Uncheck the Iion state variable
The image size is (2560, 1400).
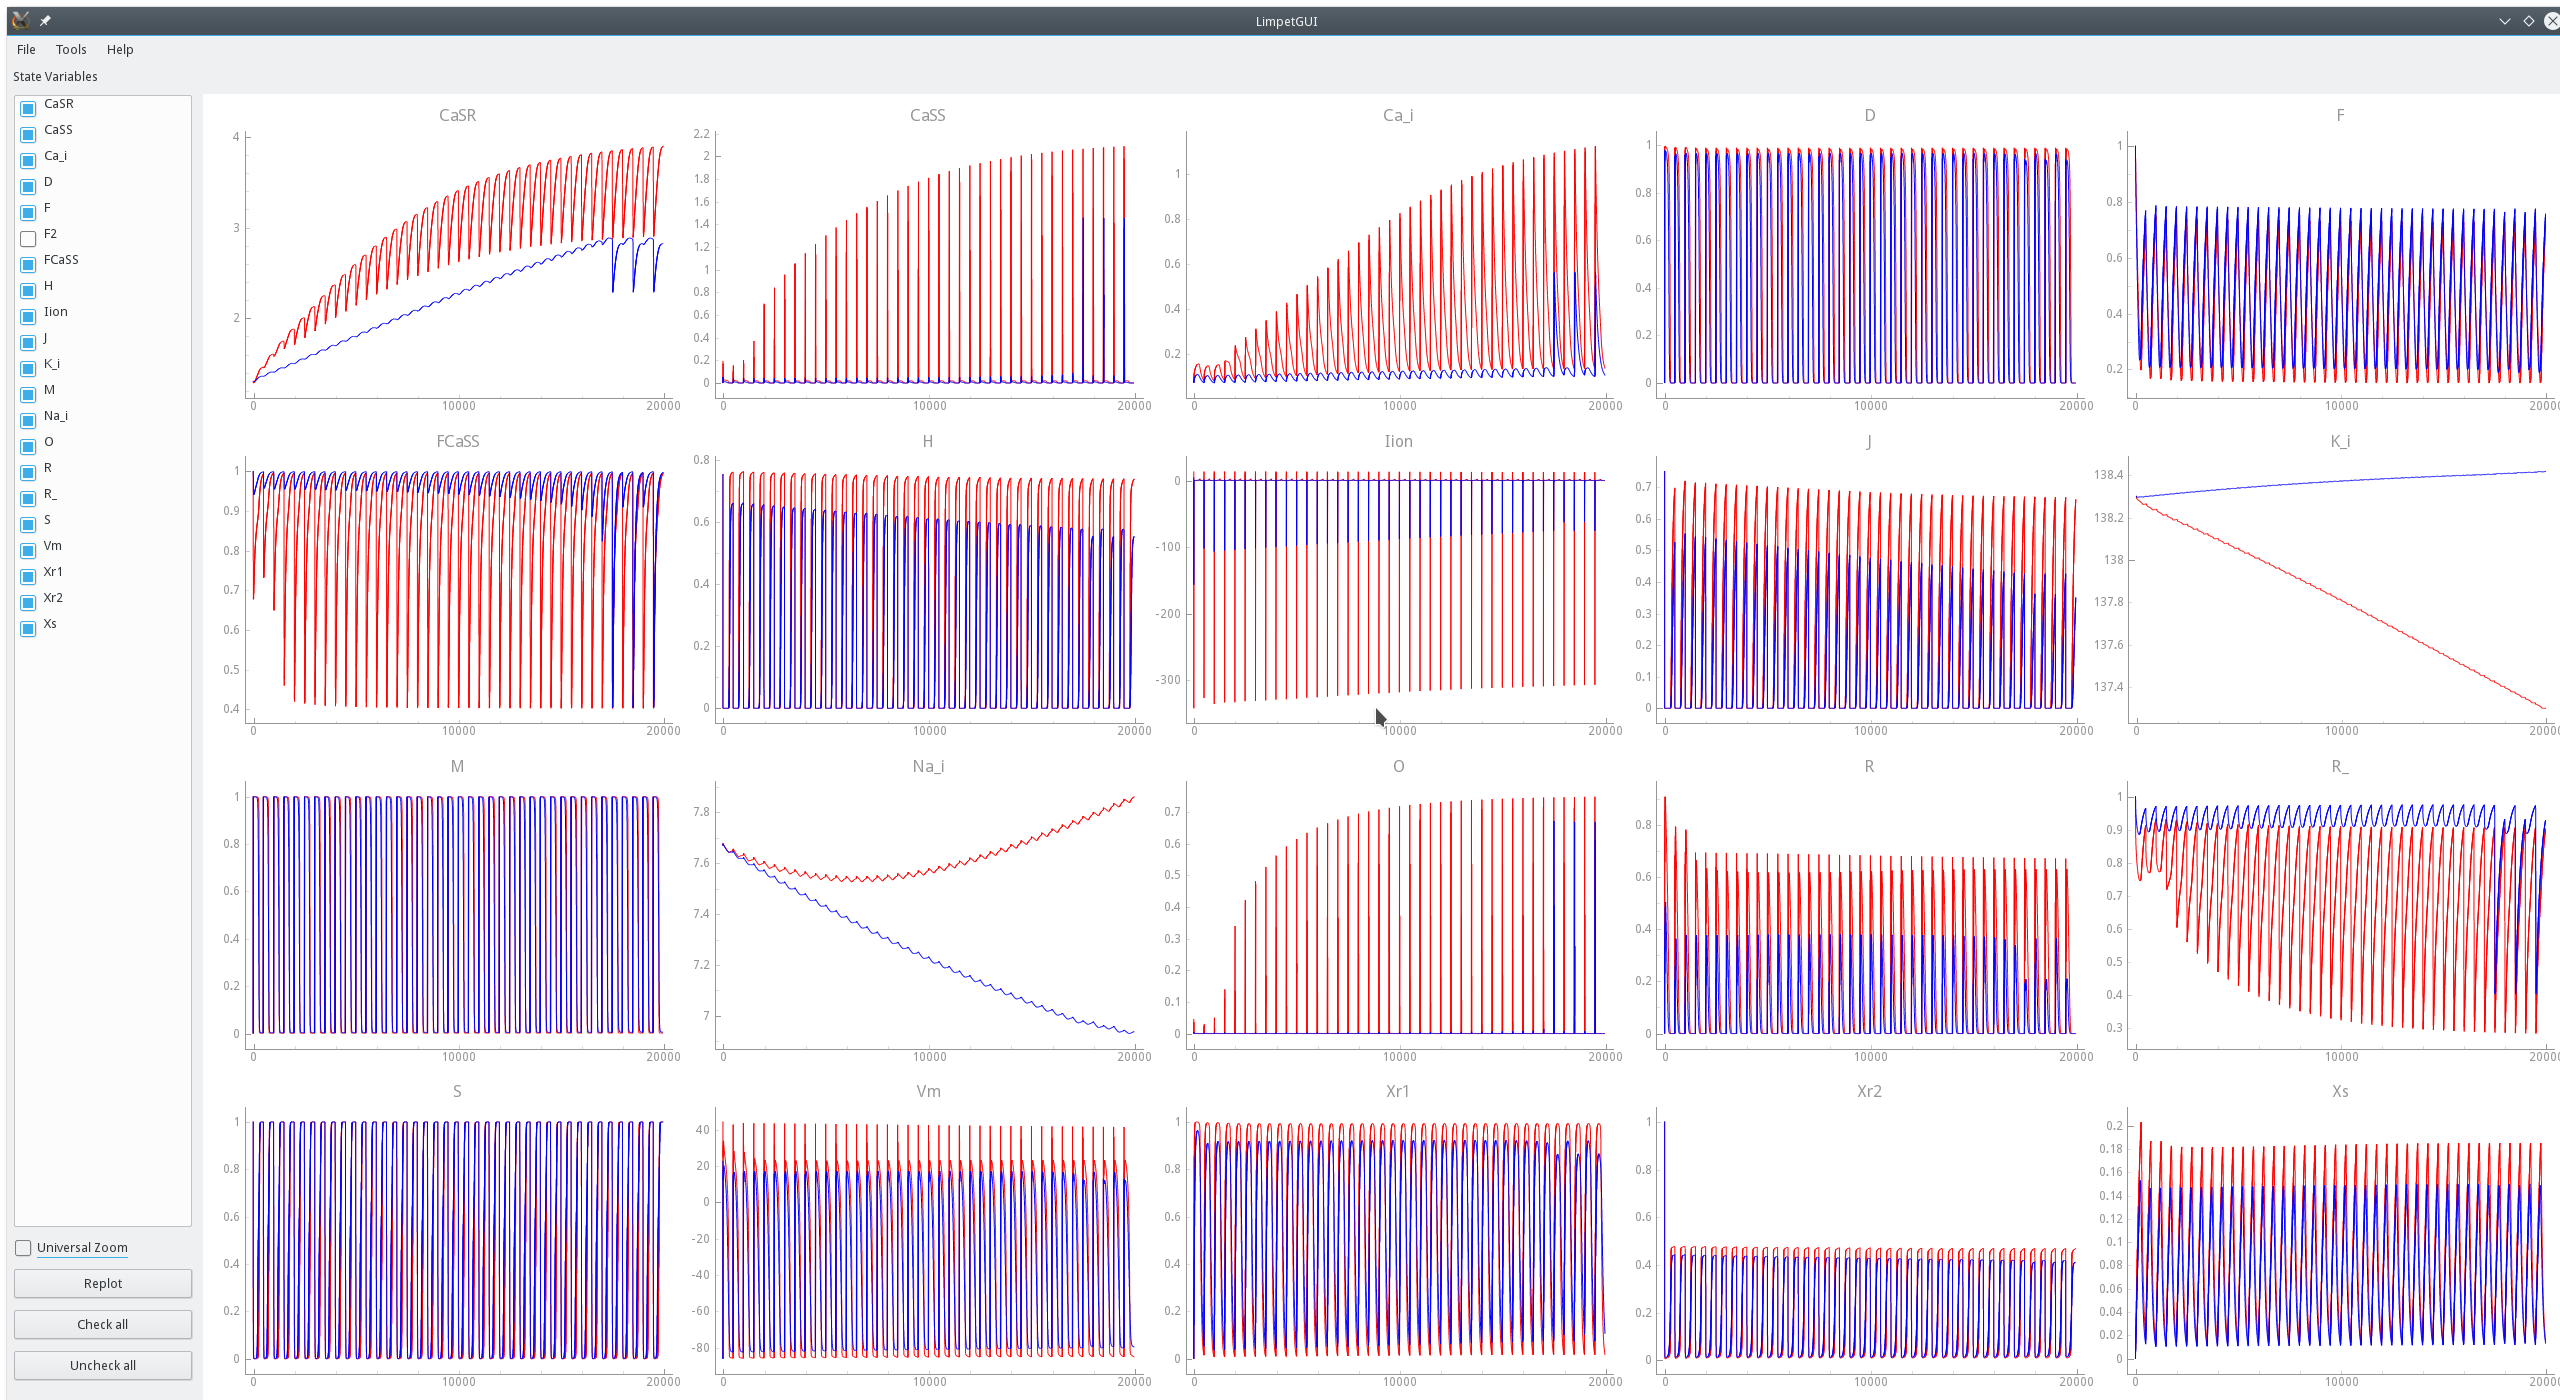(x=28, y=316)
